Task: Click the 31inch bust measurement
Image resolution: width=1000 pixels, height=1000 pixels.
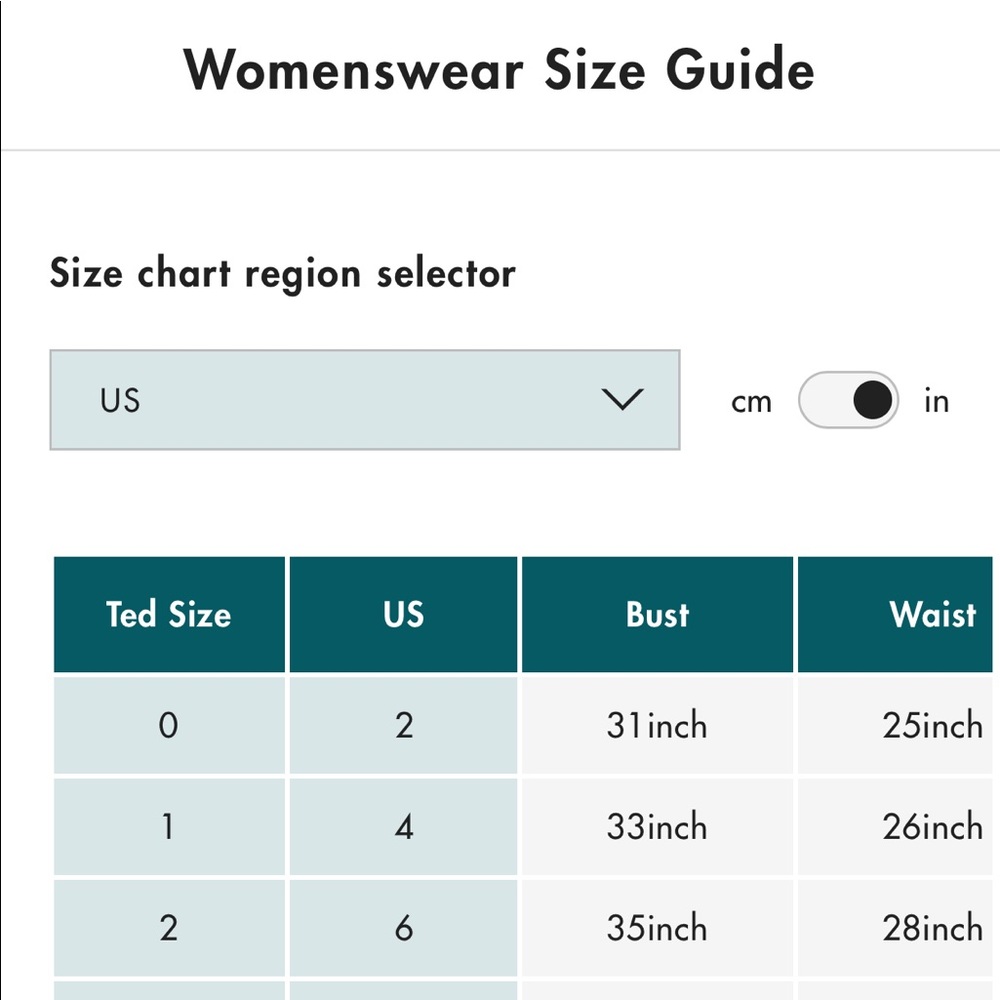Action: [x=657, y=725]
